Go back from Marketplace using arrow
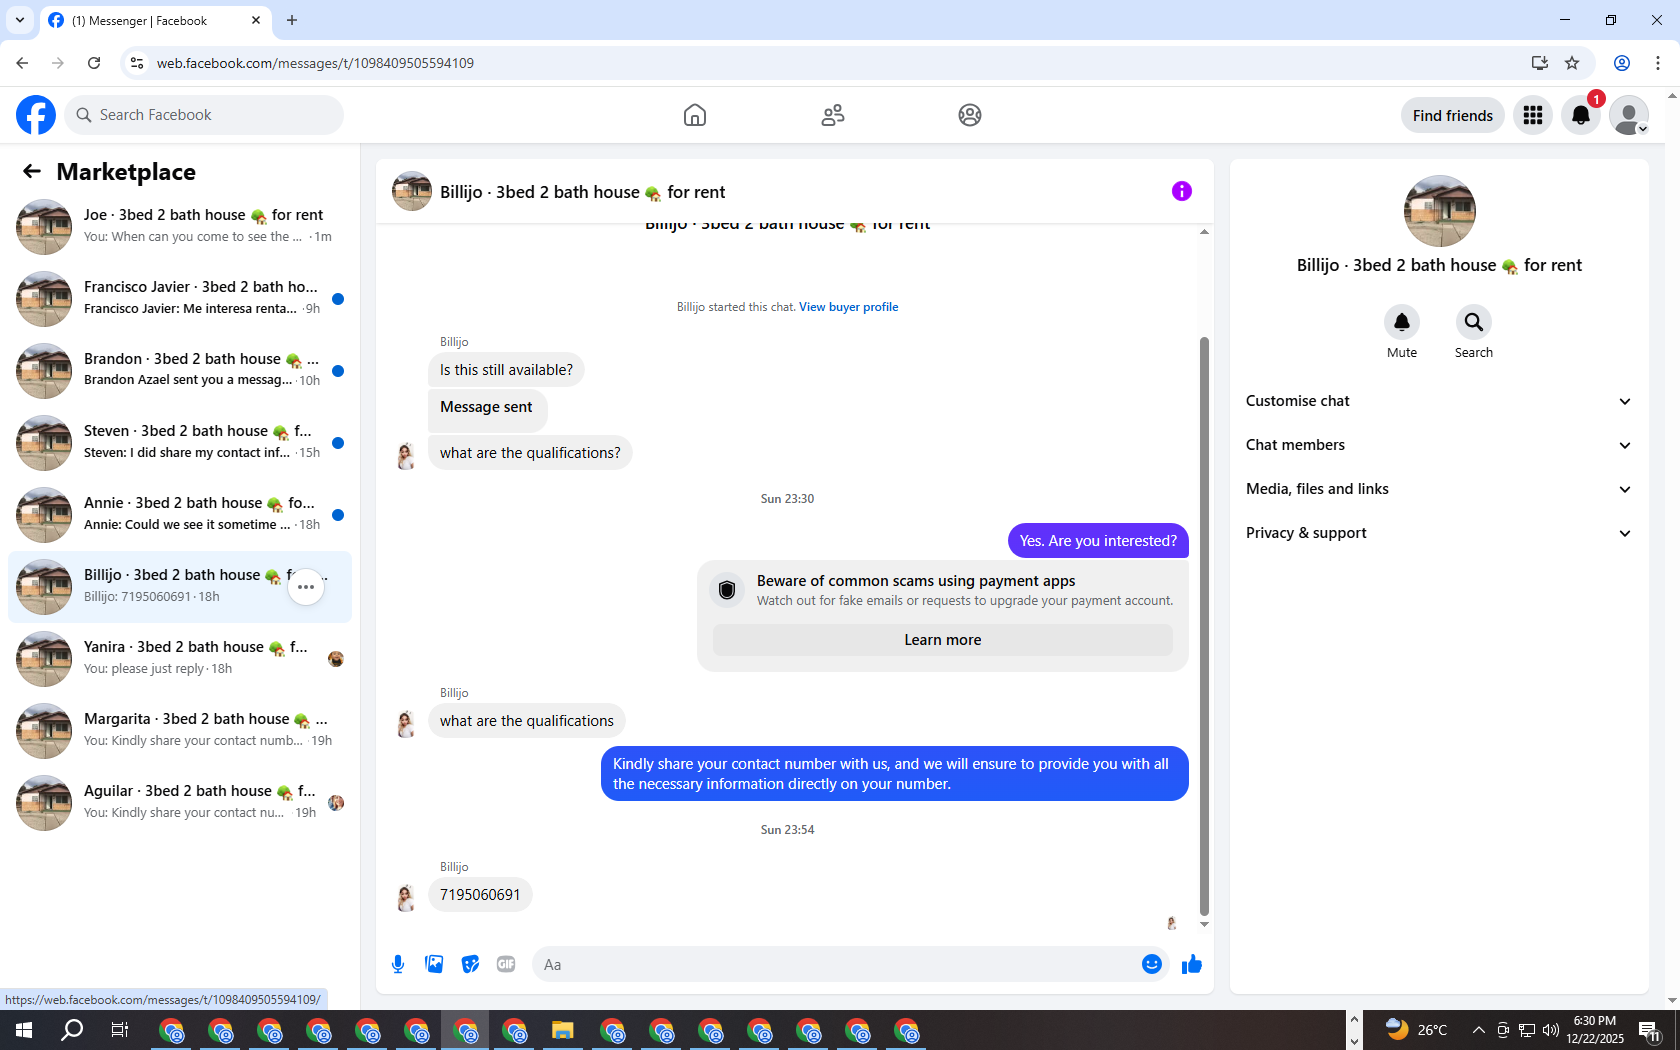Screen dimensions: 1680x1050 point(32,171)
